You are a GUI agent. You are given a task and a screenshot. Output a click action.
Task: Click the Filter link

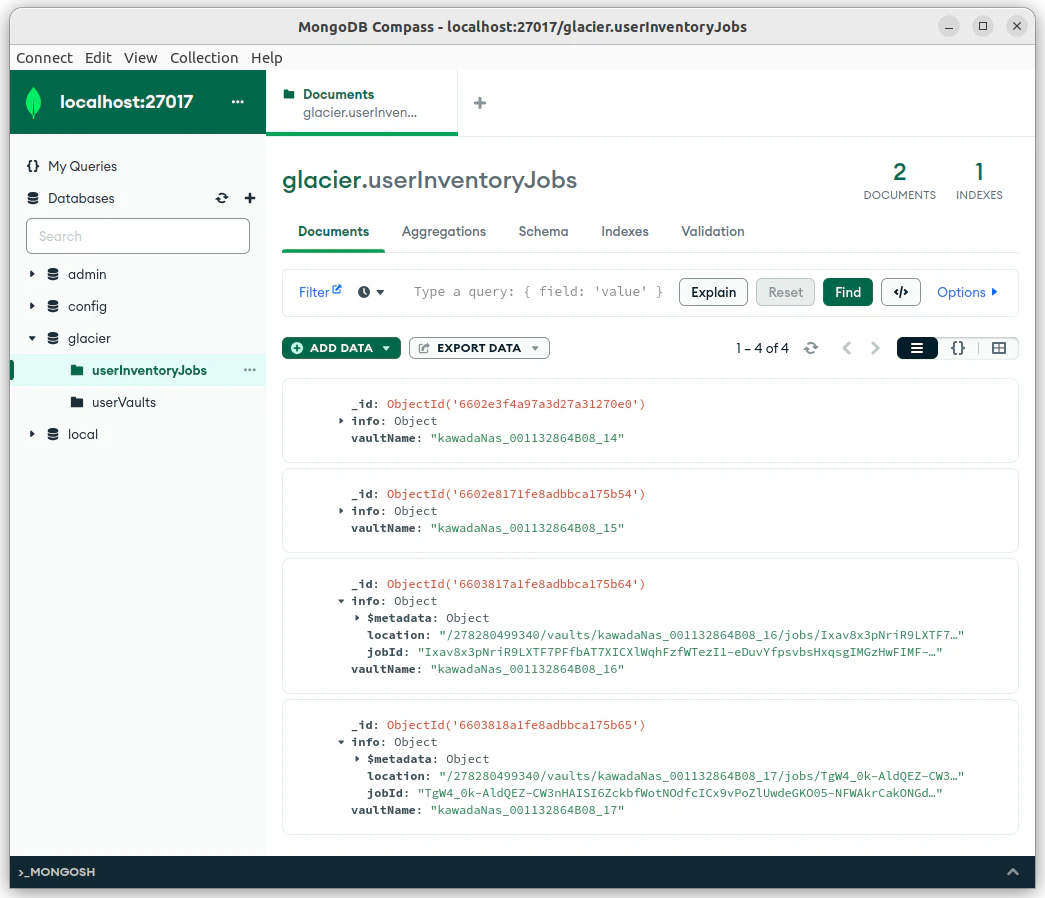tap(314, 293)
